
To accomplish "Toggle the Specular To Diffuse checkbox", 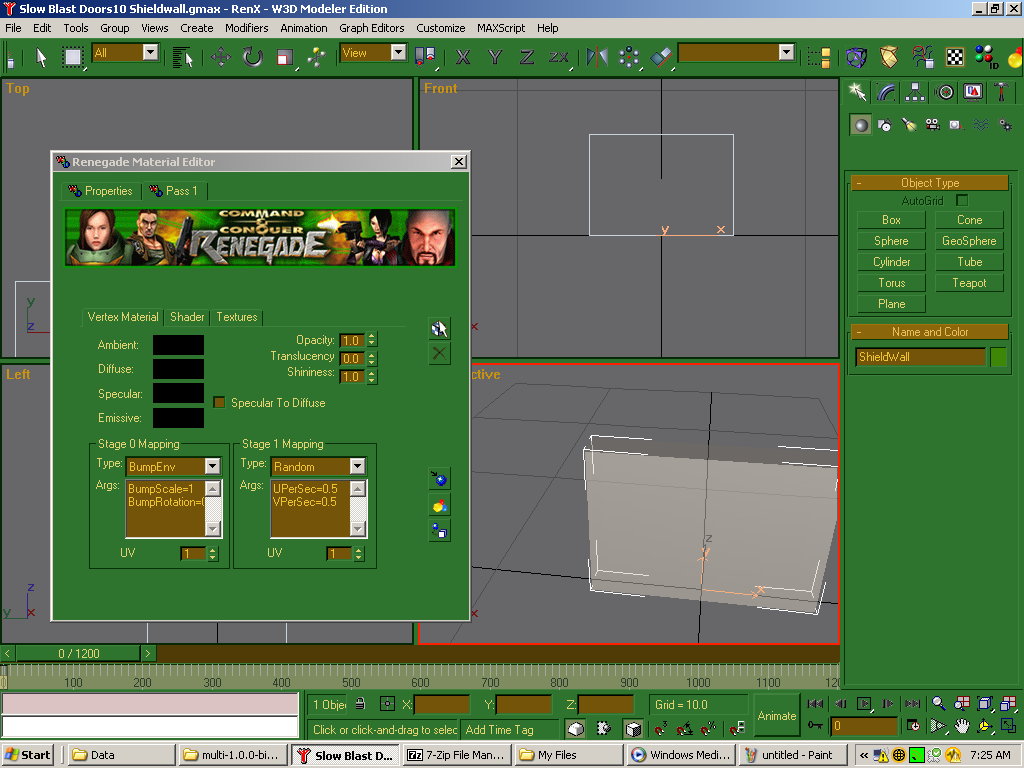I will pyautogui.click(x=220, y=403).
